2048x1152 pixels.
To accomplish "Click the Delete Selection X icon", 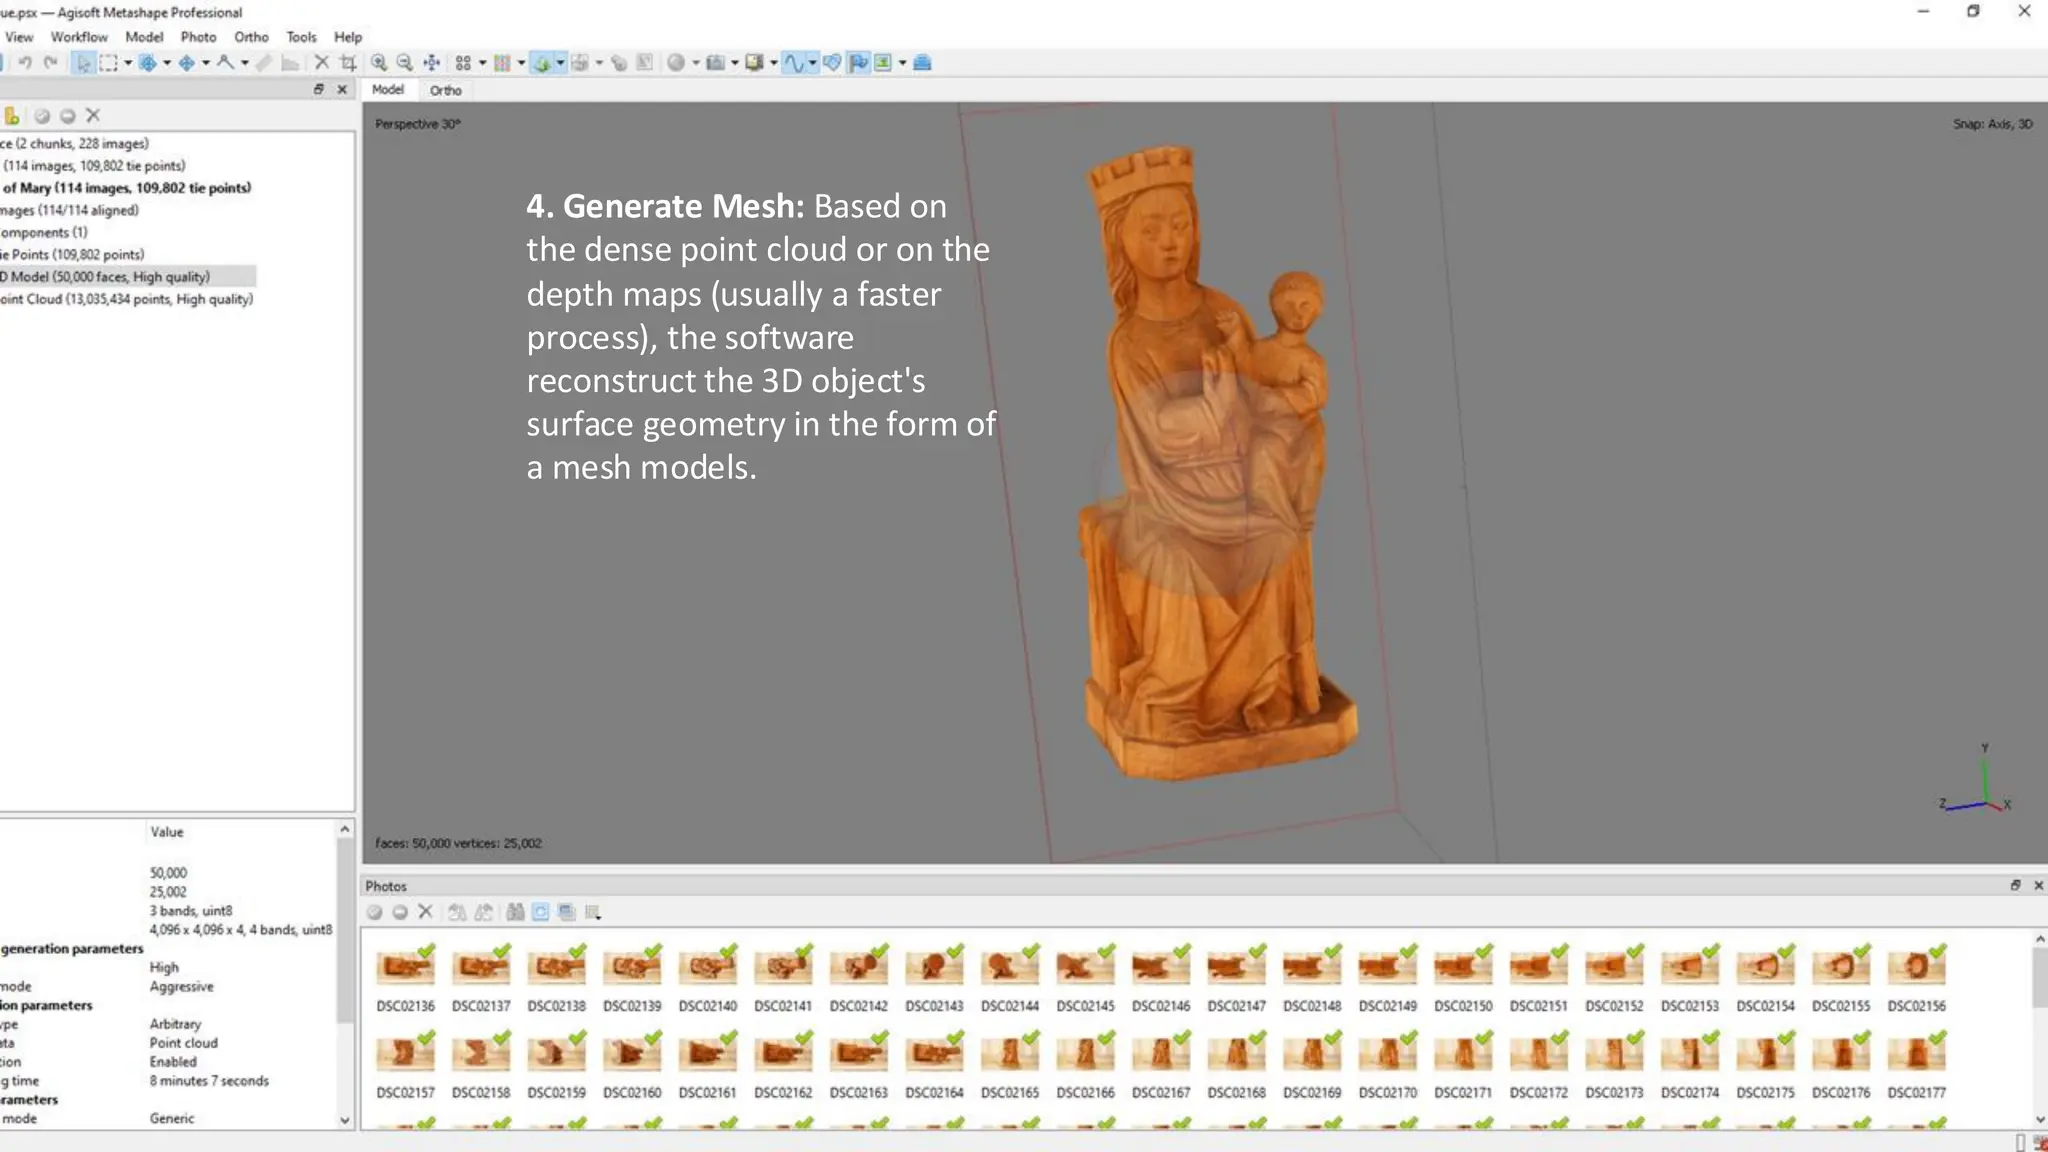I will coord(322,63).
